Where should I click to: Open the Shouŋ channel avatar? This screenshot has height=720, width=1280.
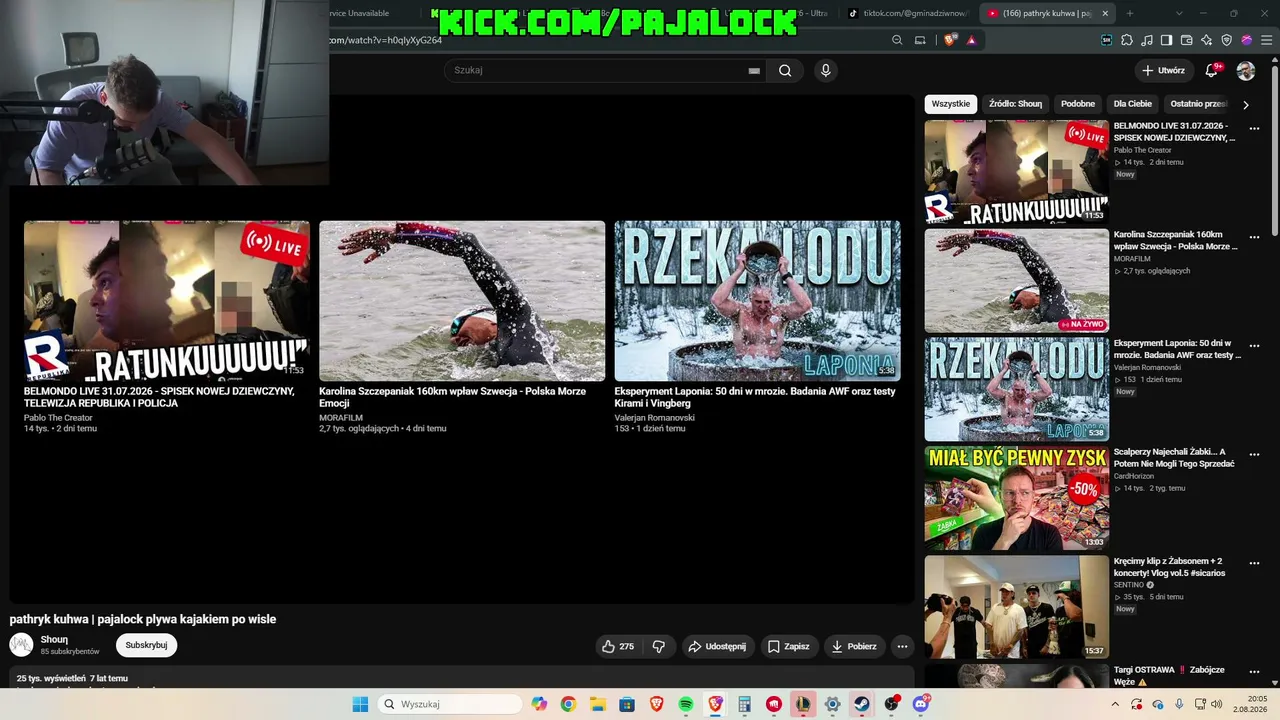[21, 645]
